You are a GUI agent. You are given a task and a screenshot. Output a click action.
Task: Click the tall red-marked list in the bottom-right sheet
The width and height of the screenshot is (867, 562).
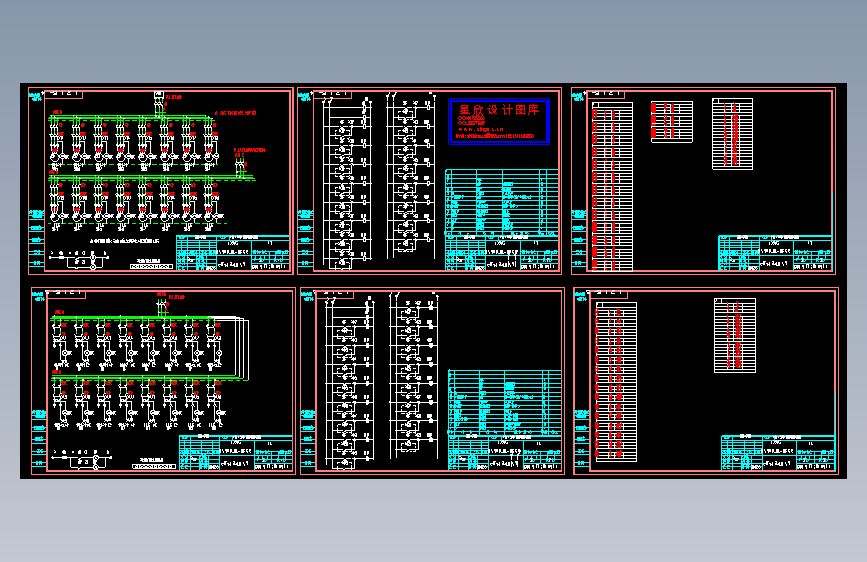(x=616, y=382)
